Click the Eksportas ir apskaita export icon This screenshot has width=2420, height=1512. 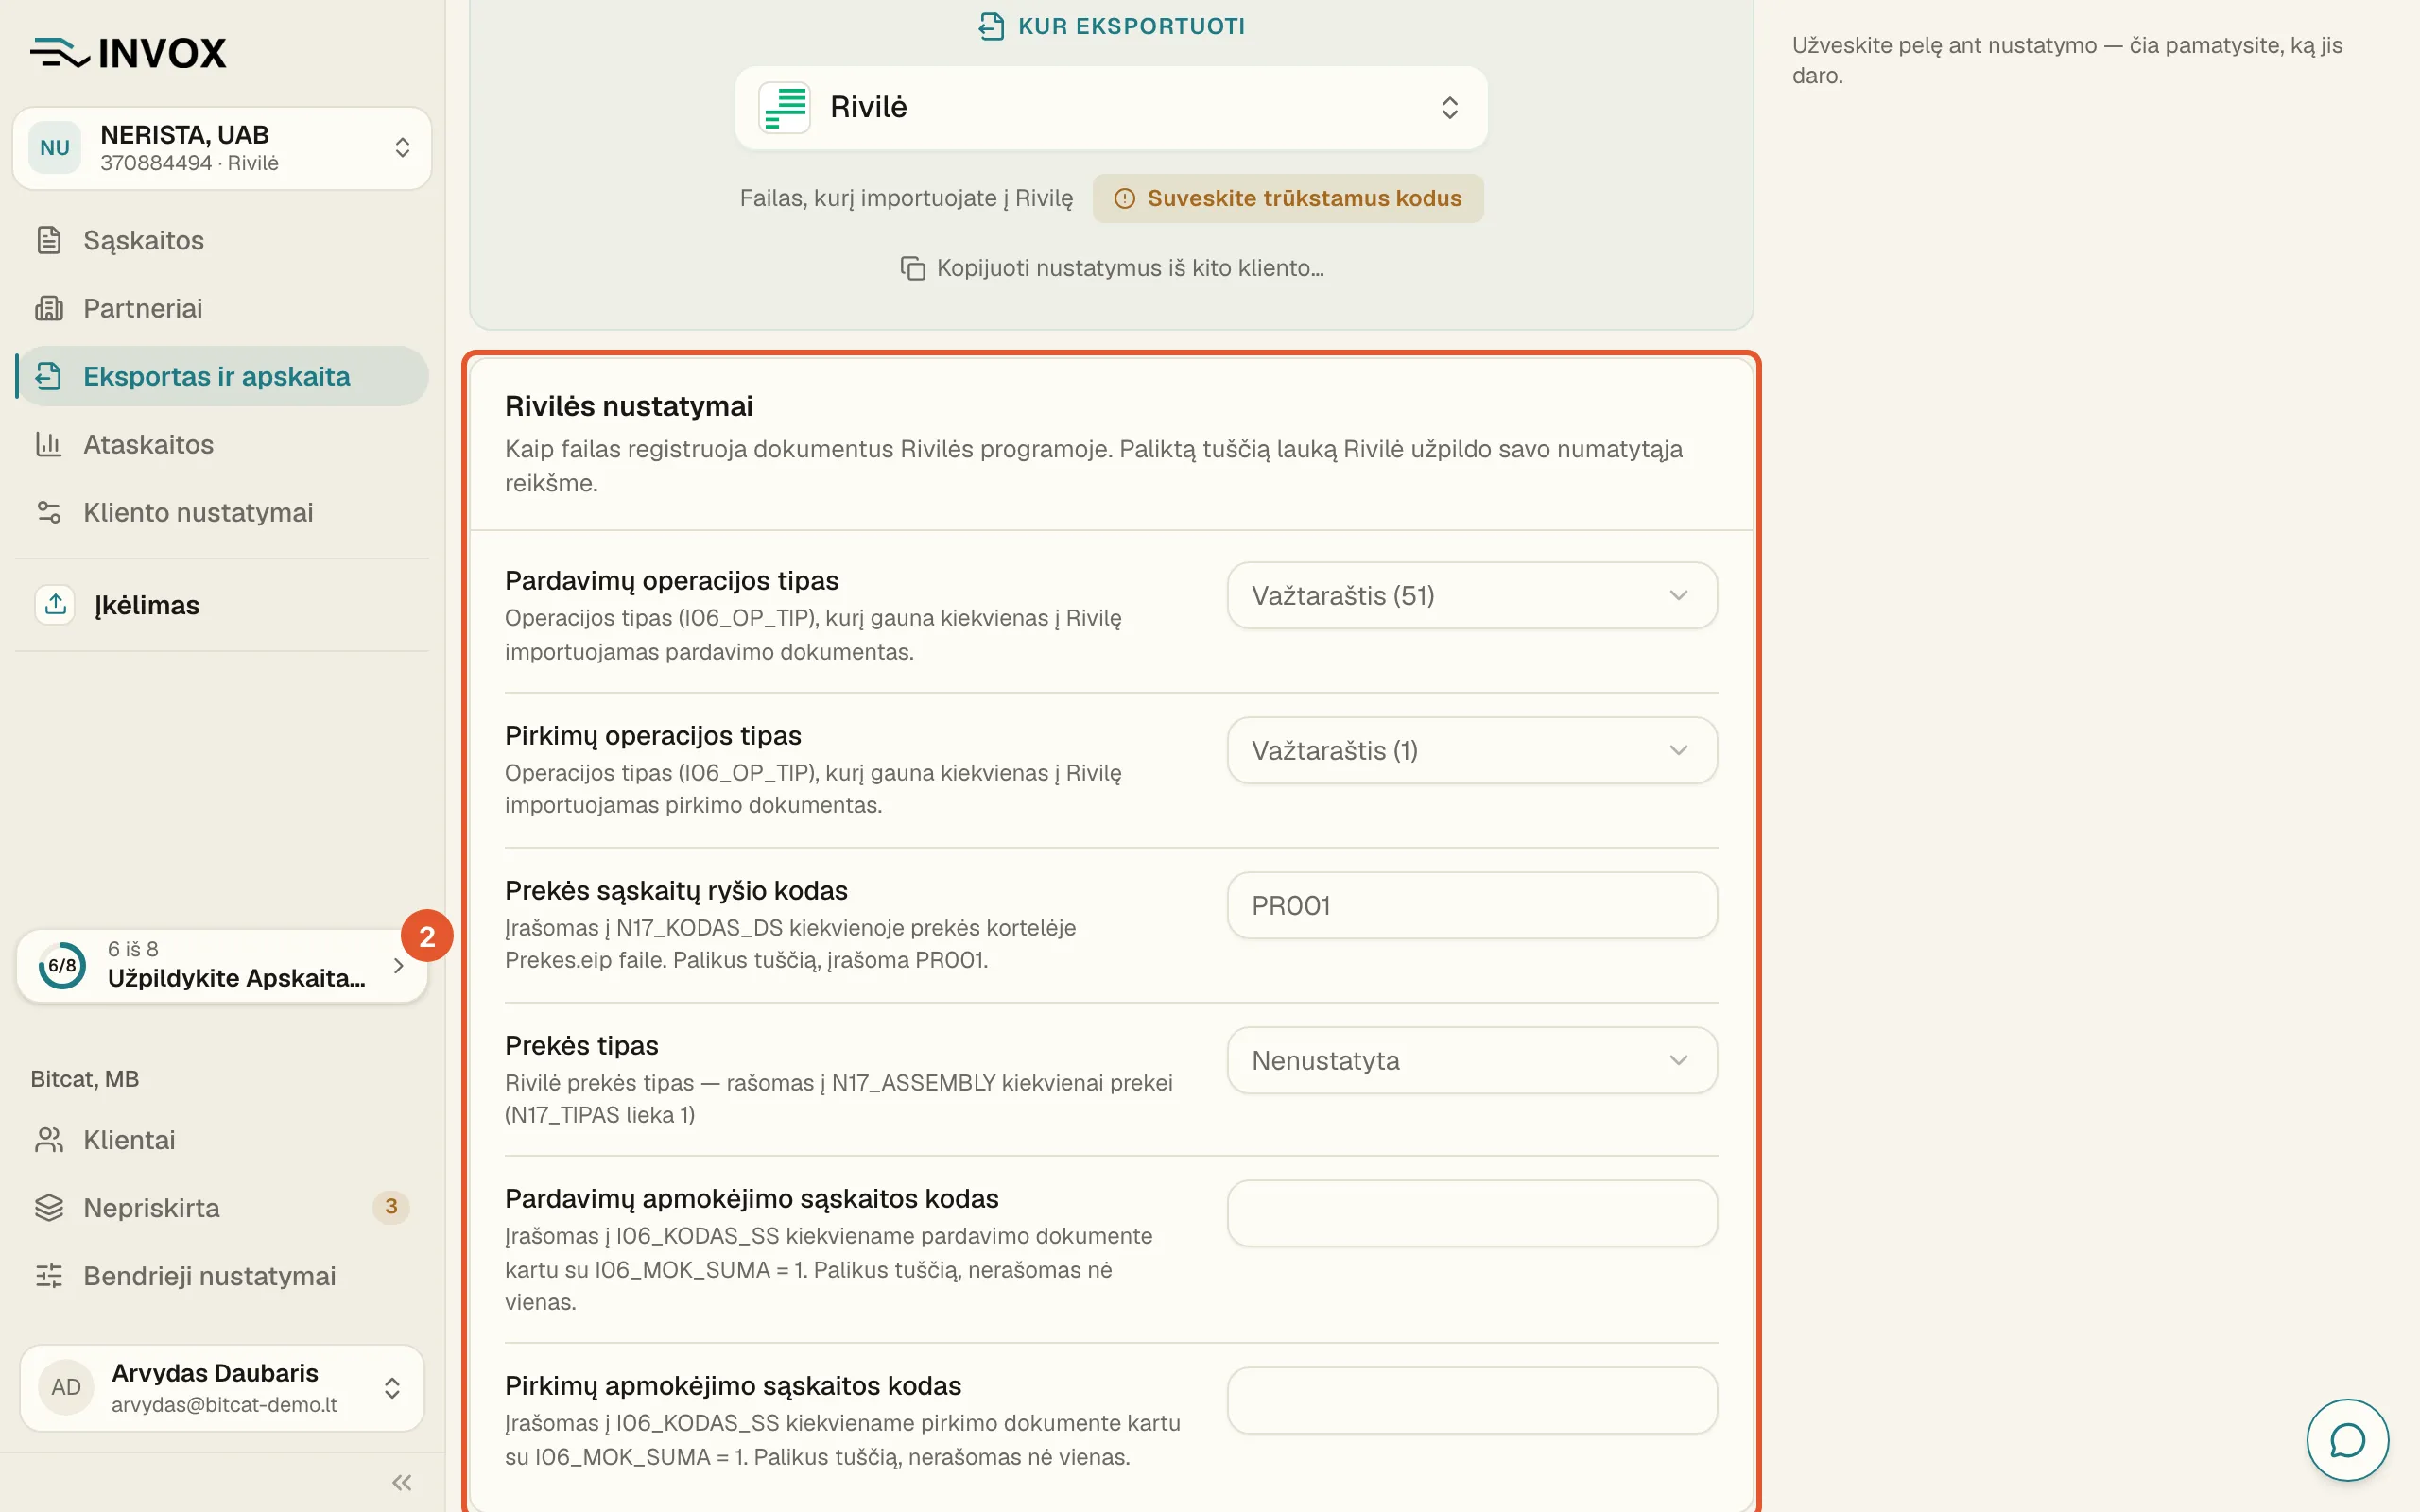(49, 376)
